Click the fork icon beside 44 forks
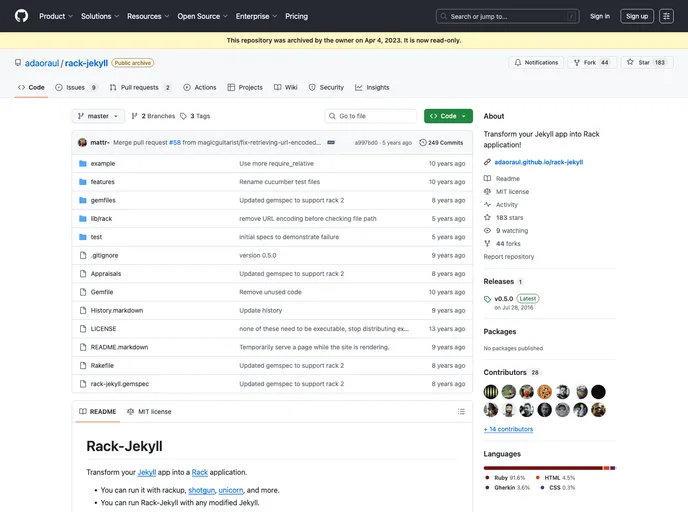This screenshot has width=688, height=512. pyautogui.click(x=487, y=243)
